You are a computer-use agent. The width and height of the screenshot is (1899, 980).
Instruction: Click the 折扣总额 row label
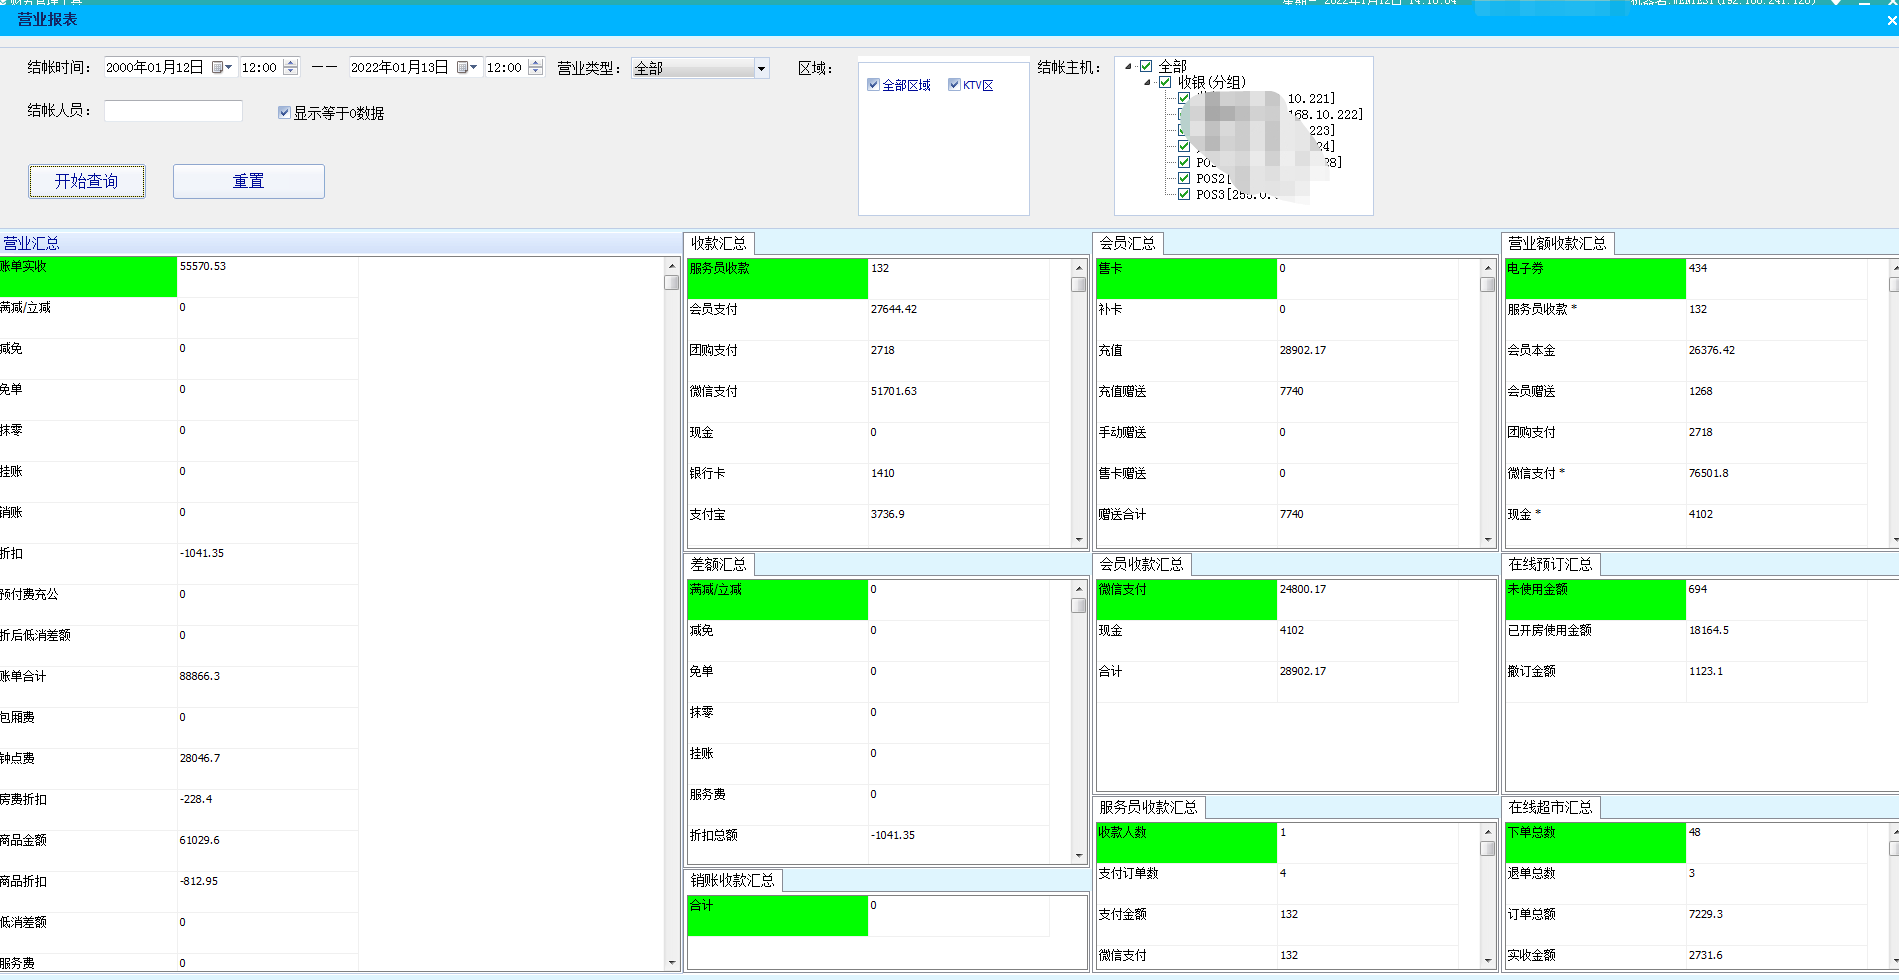[713, 835]
